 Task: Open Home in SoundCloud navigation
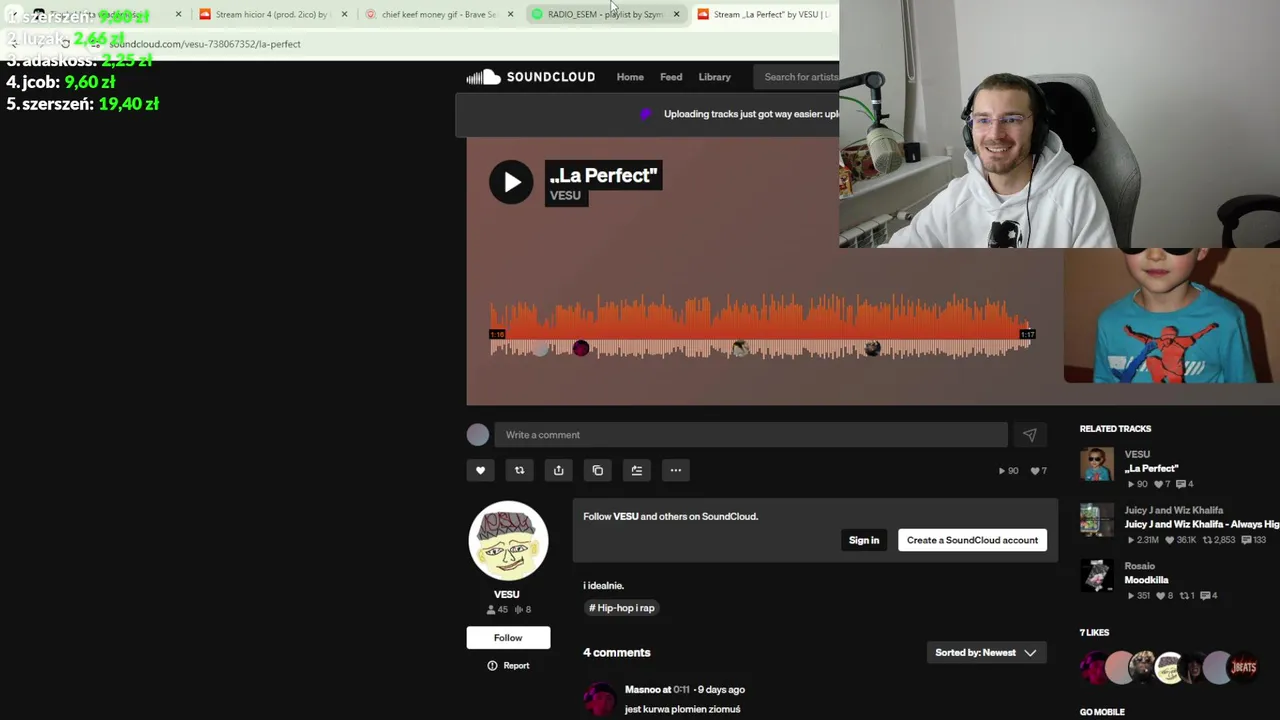tap(630, 77)
